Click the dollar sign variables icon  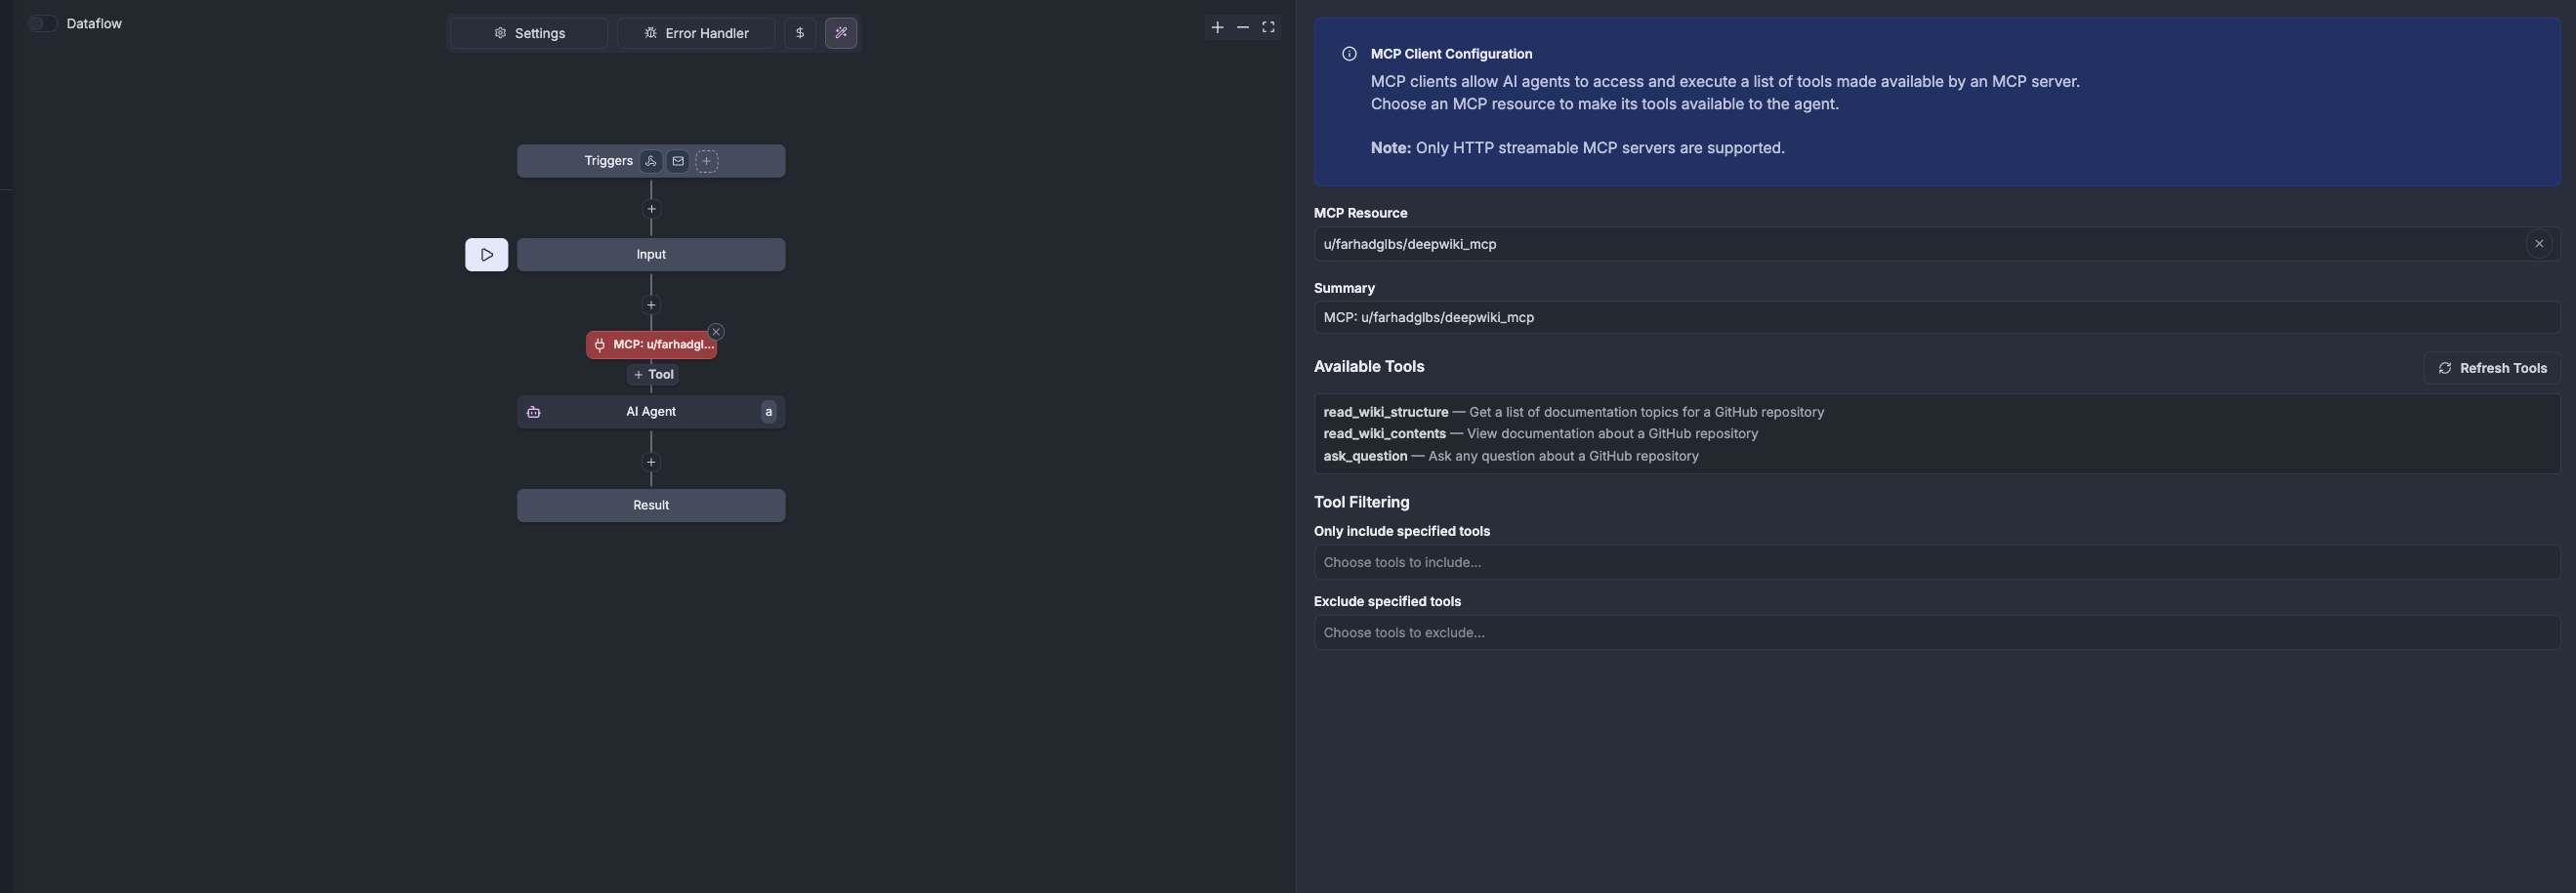[799, 33]
